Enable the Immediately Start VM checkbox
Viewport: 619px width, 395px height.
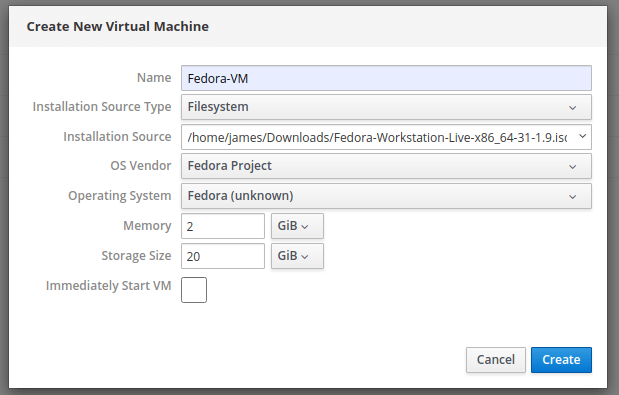coord(194,290)
